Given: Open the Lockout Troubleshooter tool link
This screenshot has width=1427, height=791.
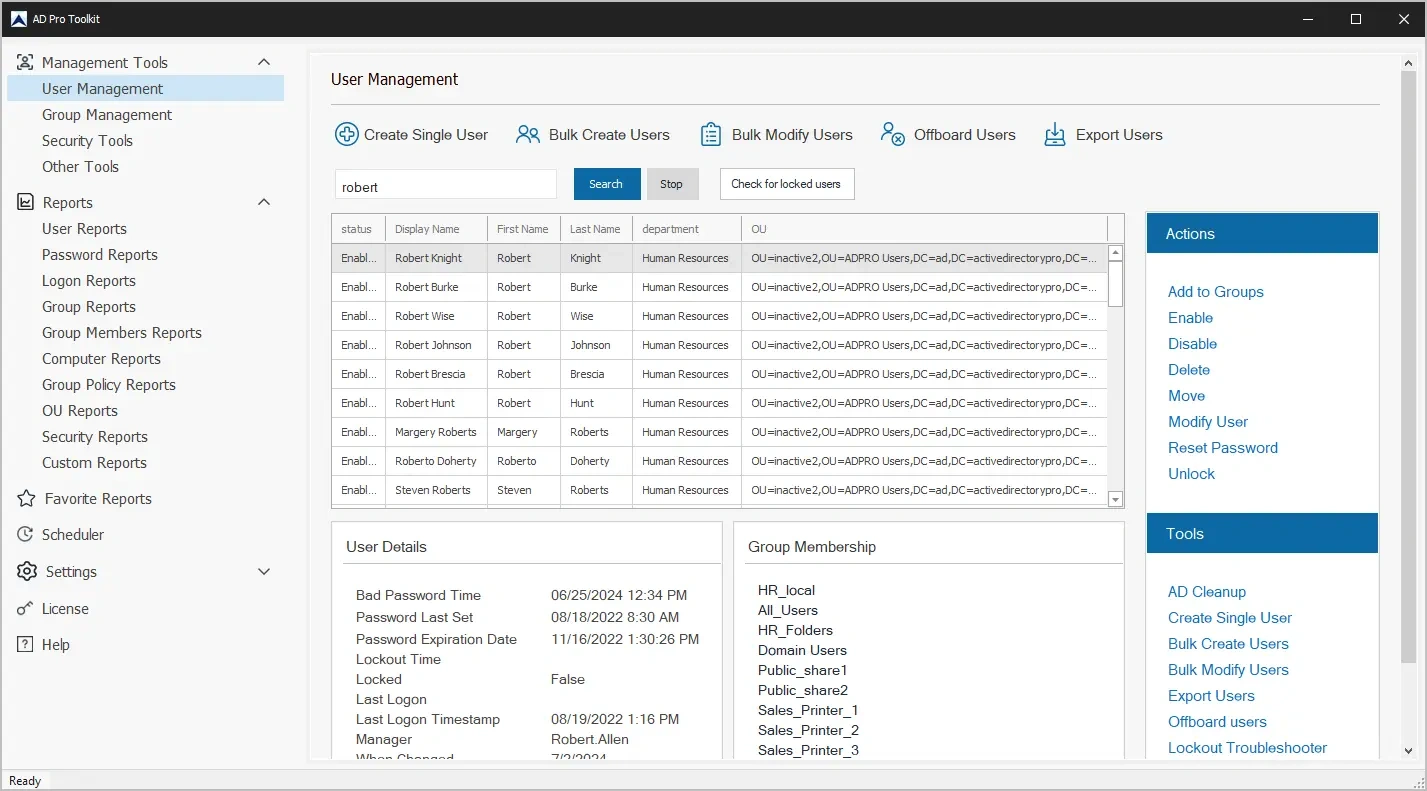Looking at the screenshot, I should [1247, 748].
